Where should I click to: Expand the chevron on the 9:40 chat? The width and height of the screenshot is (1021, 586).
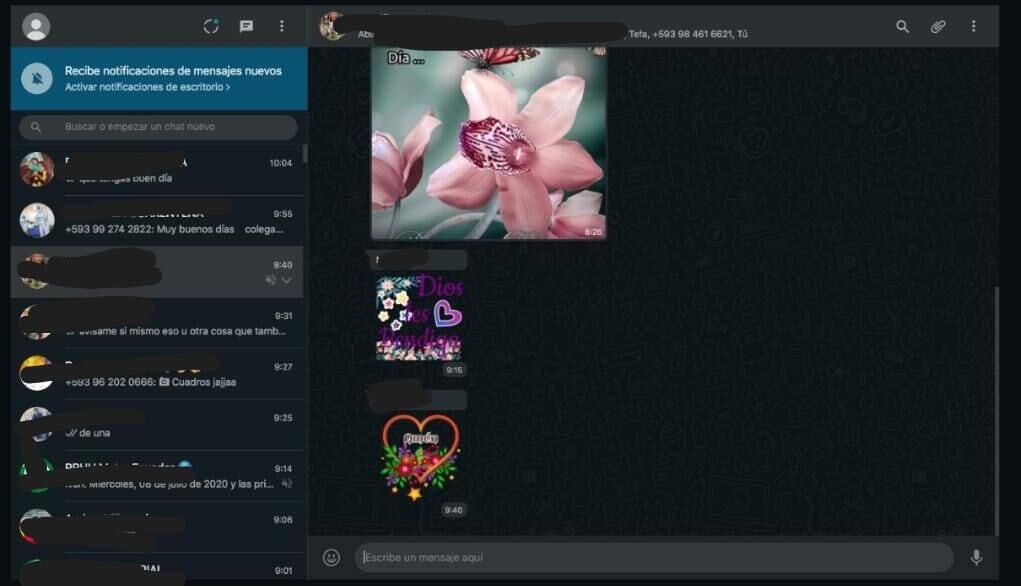[x=287, y=281]
